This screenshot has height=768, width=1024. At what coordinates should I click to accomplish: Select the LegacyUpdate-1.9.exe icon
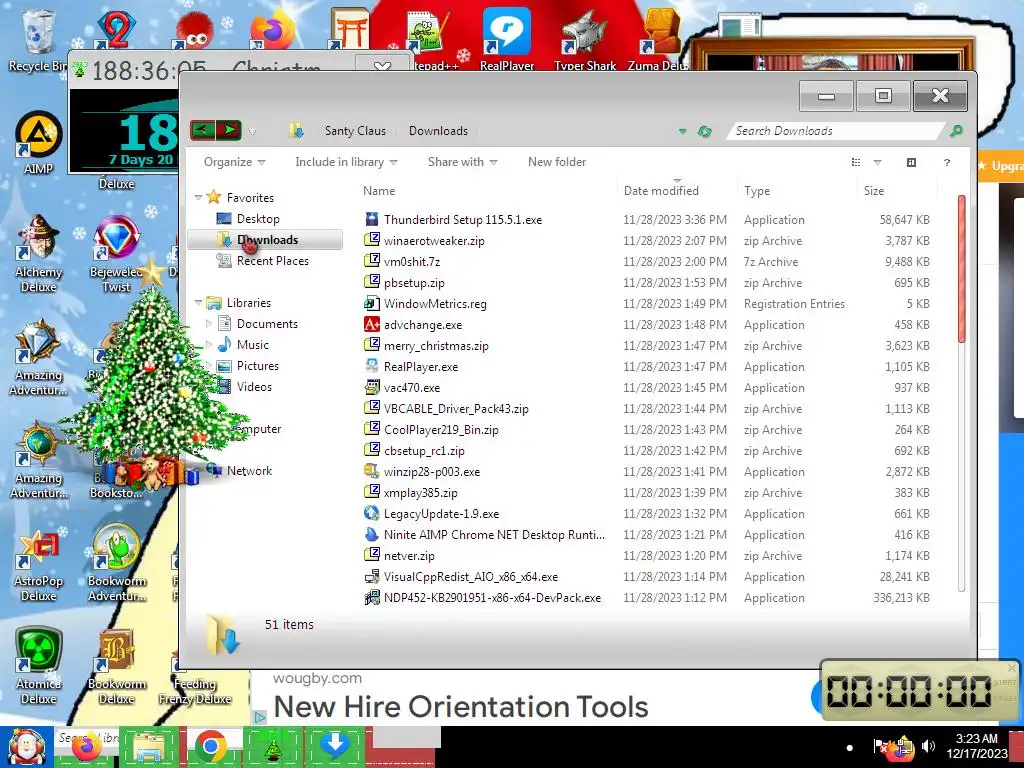tap(372, 513)
